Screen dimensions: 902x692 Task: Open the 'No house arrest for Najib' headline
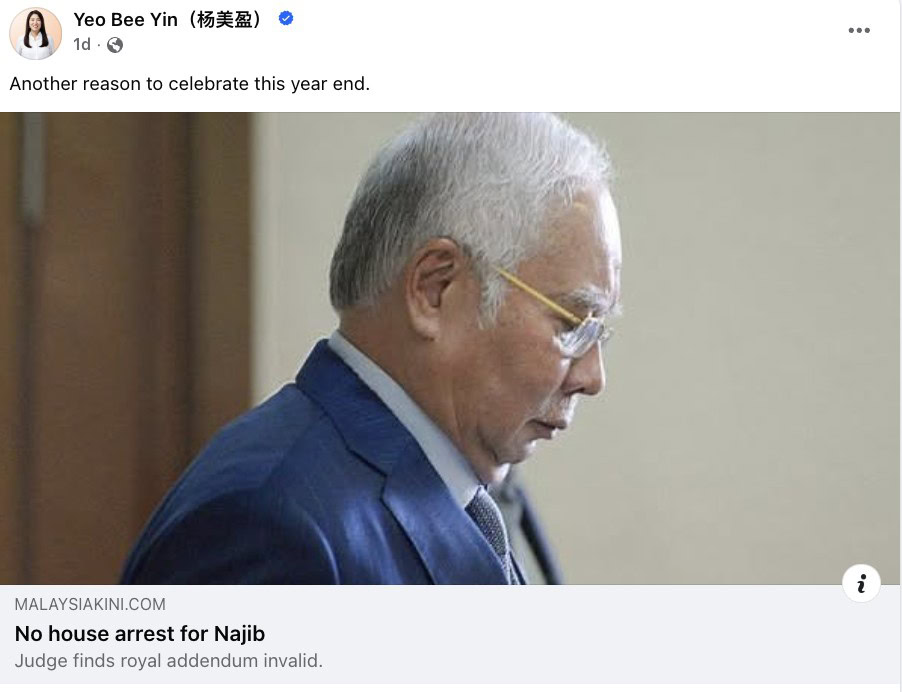140,633
